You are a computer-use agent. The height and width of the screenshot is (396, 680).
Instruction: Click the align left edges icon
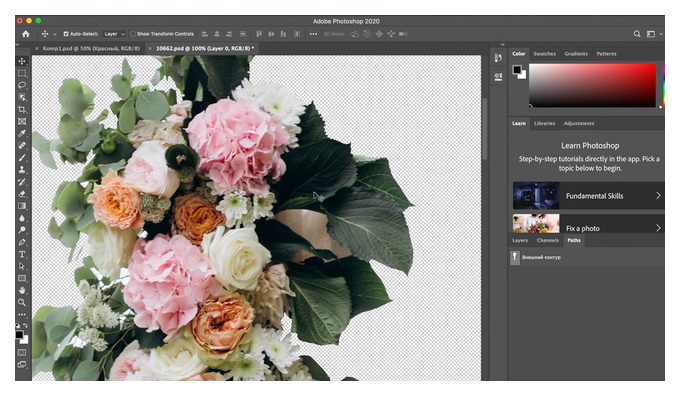pyautogui.click(x=205, y=34)
